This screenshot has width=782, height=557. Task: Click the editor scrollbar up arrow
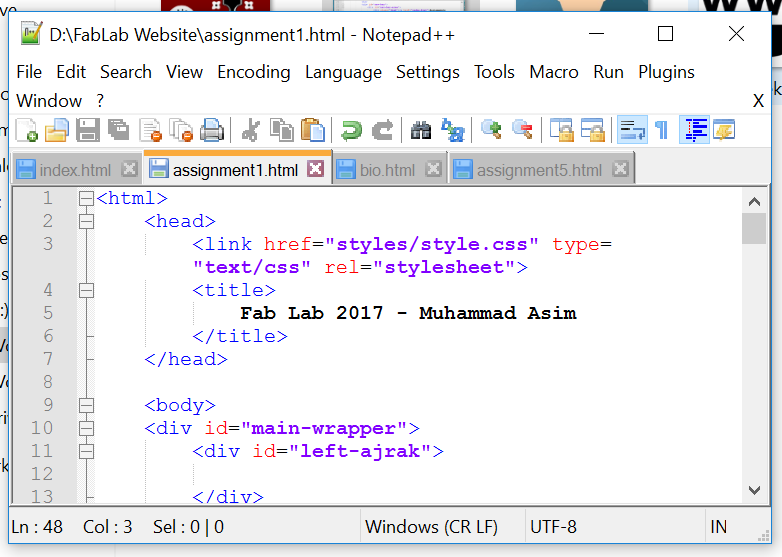click(754, 201)
